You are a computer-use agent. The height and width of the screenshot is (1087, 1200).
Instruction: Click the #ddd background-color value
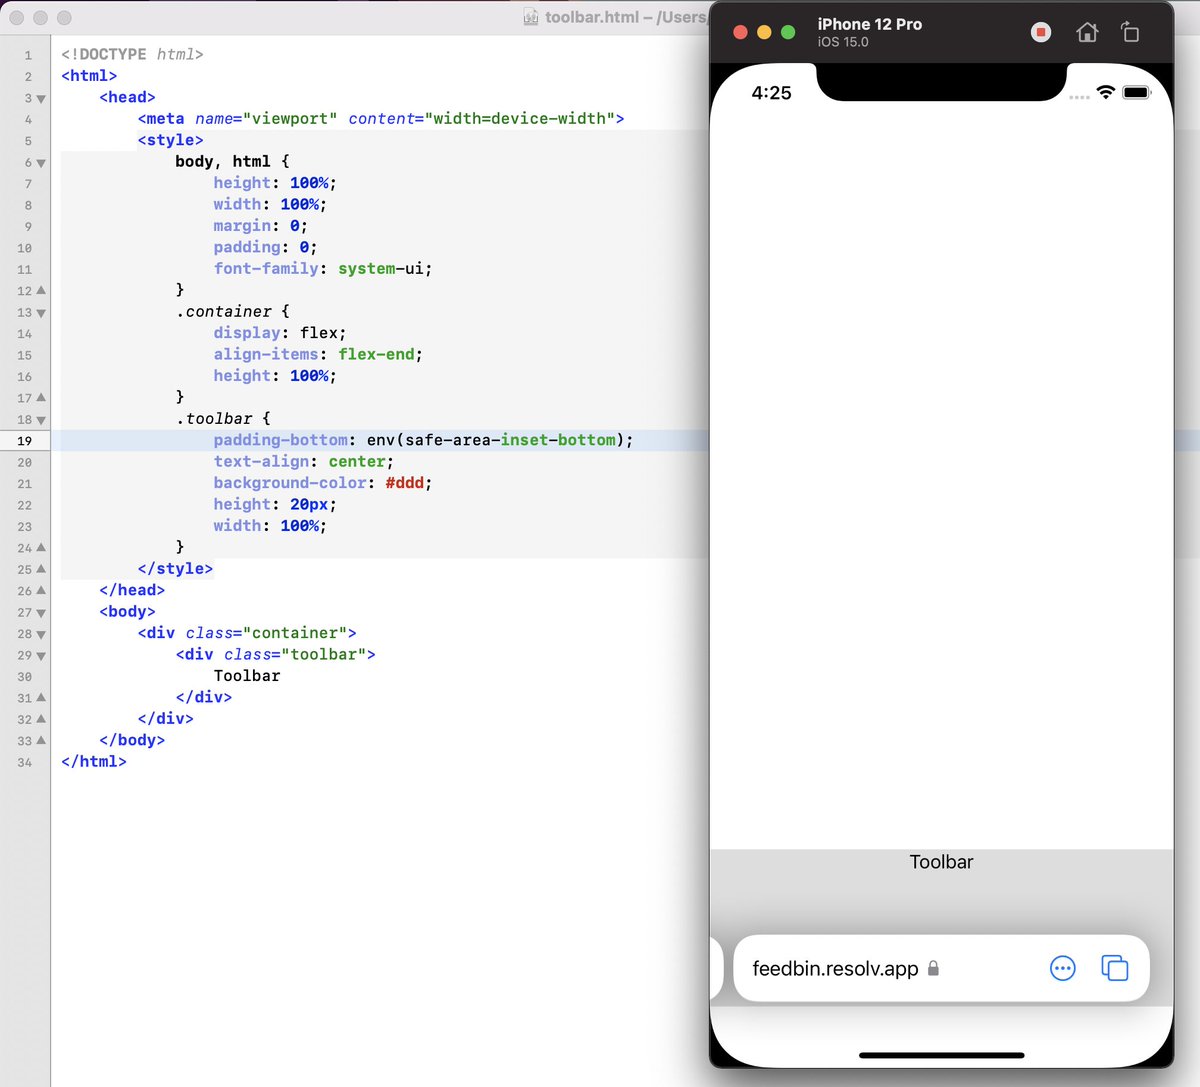click(x=404, y=483)
